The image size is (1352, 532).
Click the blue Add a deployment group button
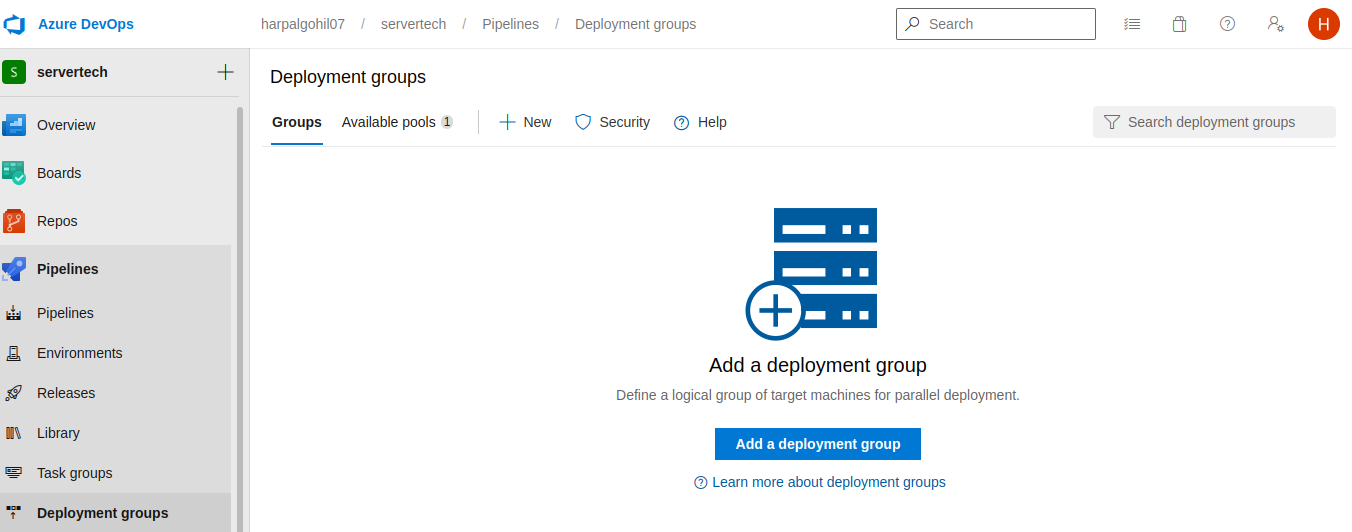tap(818, 444)
